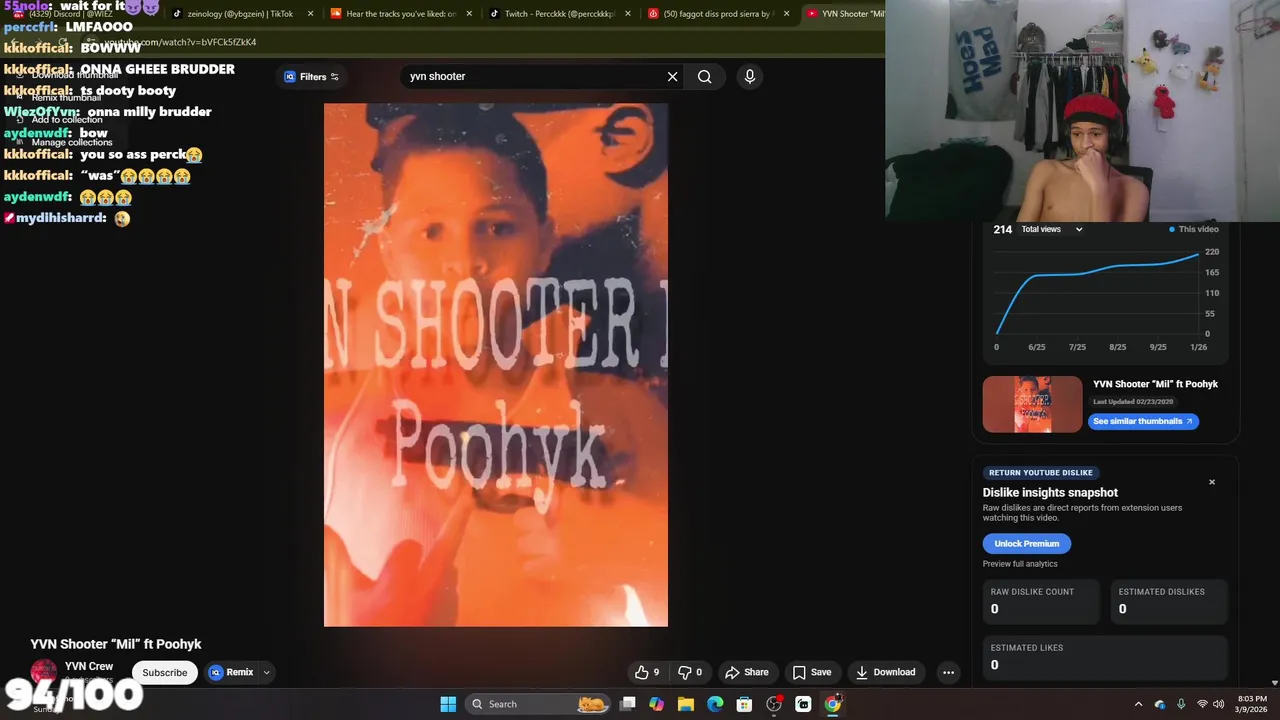
Task: Open the Windows Start menu
Action: coord(448,704)
